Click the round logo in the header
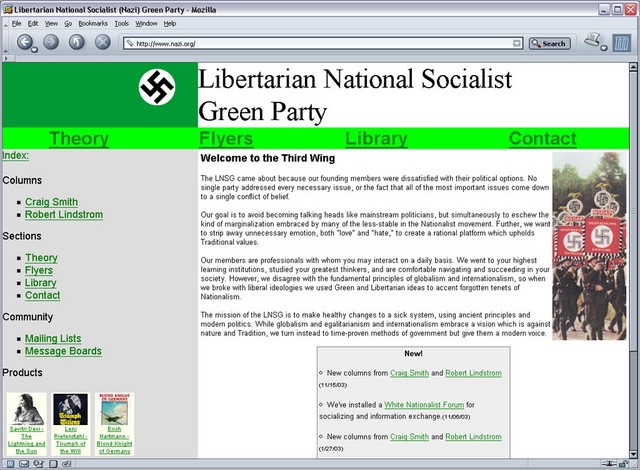The width and height of the screenshot is (640, 470). (157, 87)
